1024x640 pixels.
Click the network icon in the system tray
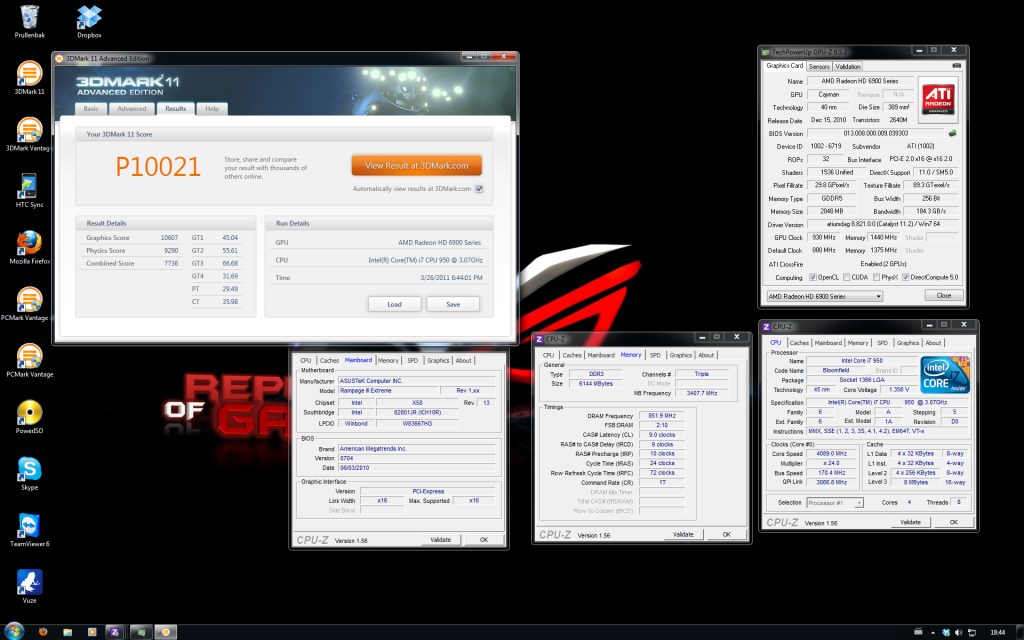coord(971,632)
